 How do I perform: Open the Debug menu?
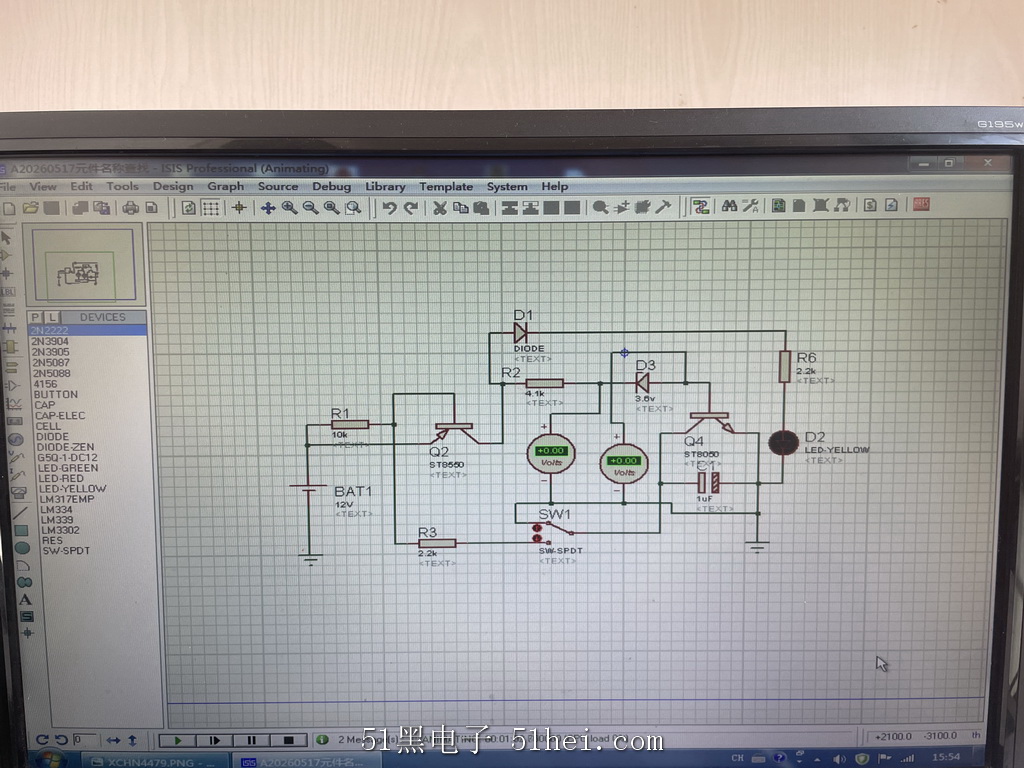point(331,186)
